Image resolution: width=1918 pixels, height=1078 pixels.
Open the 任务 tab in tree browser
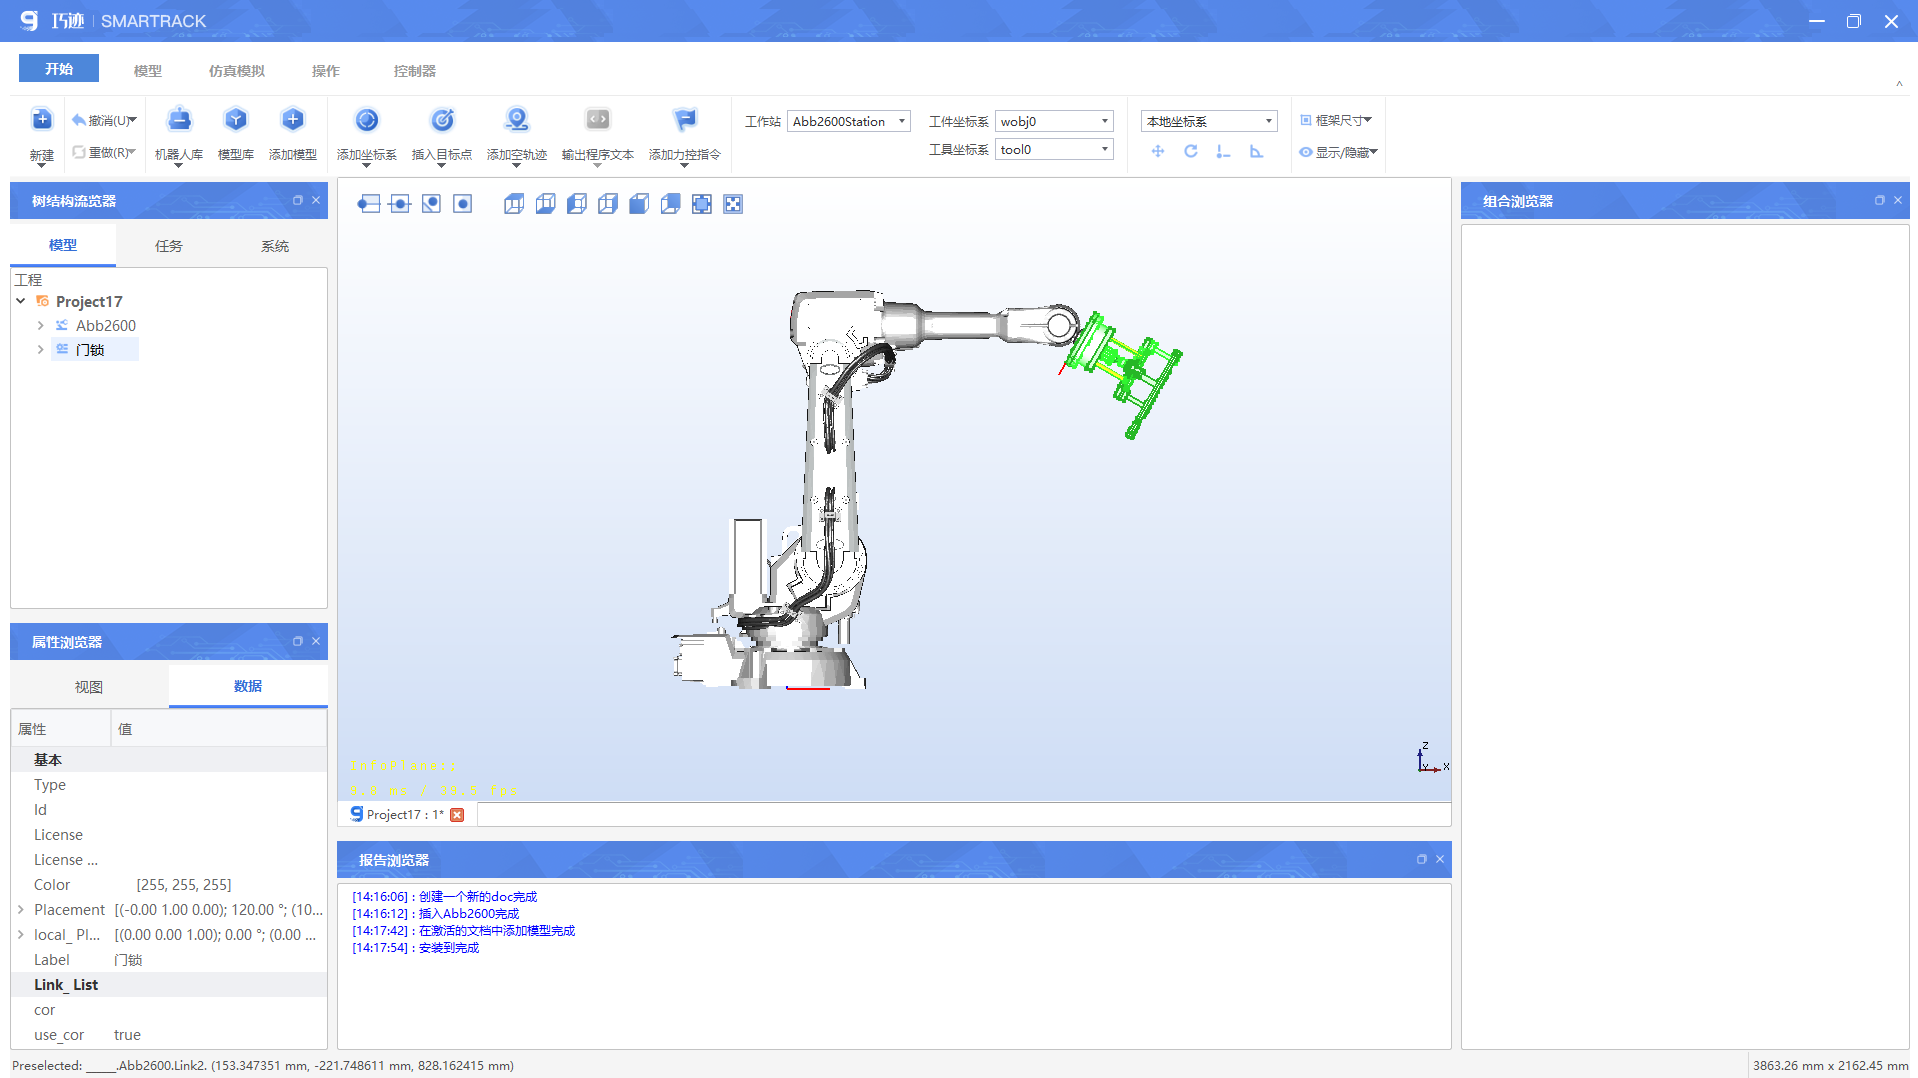point(169,246)
